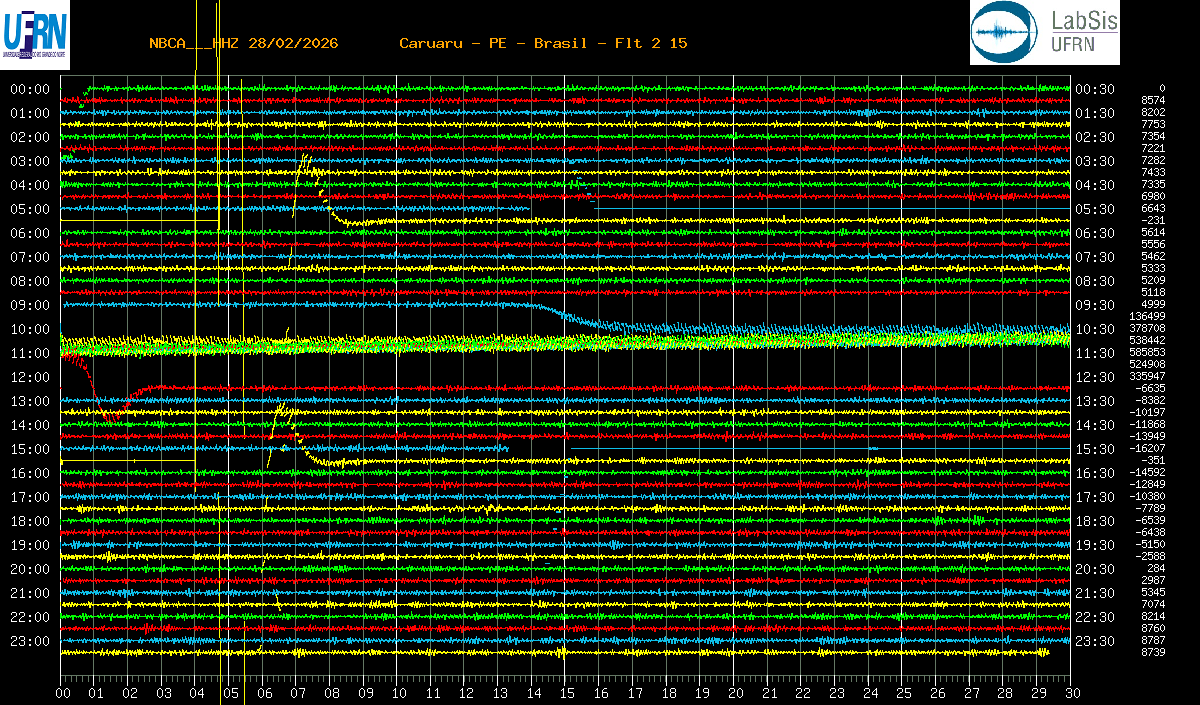Image resolution: width=1200 pixels, height=705 pixels.
Task: Select the 136499 offset value on right
Action: click(1147, 316)
